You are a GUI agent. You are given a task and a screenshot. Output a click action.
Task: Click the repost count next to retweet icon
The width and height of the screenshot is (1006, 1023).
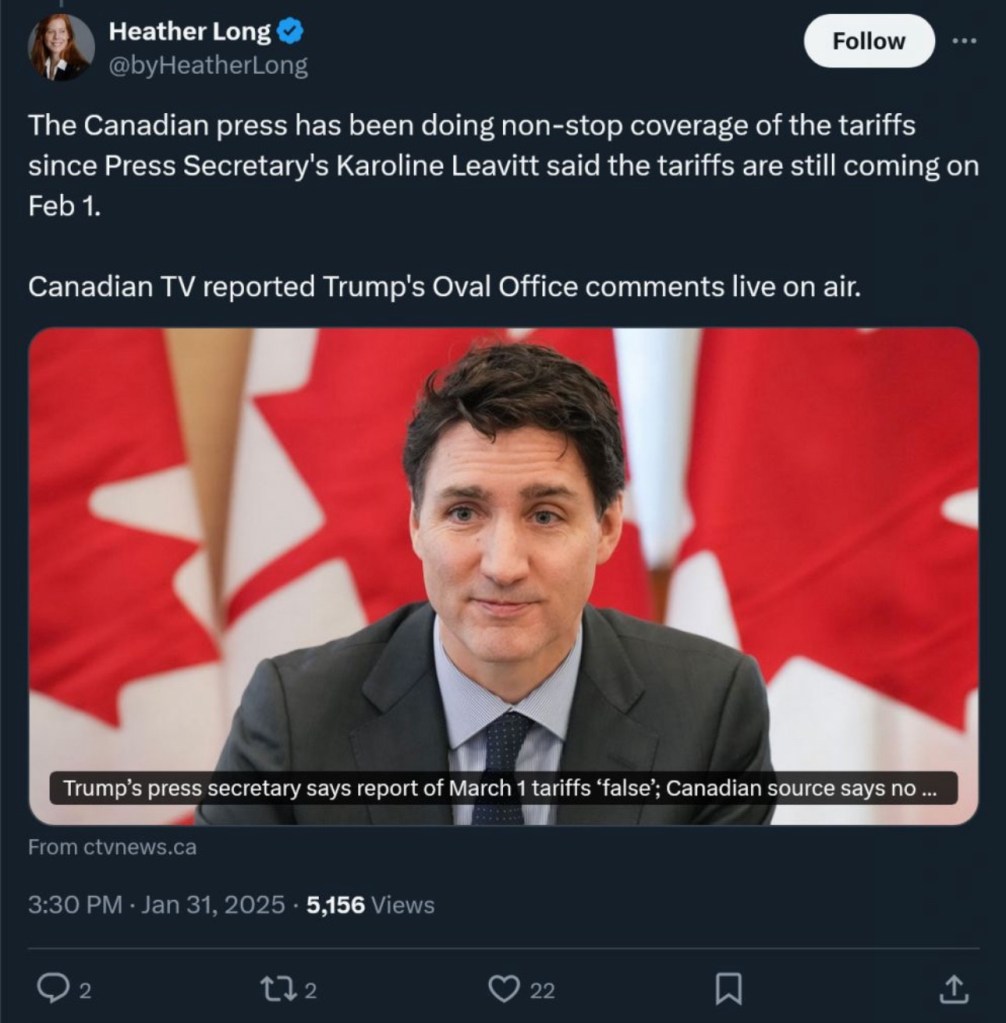coord(310,990)
